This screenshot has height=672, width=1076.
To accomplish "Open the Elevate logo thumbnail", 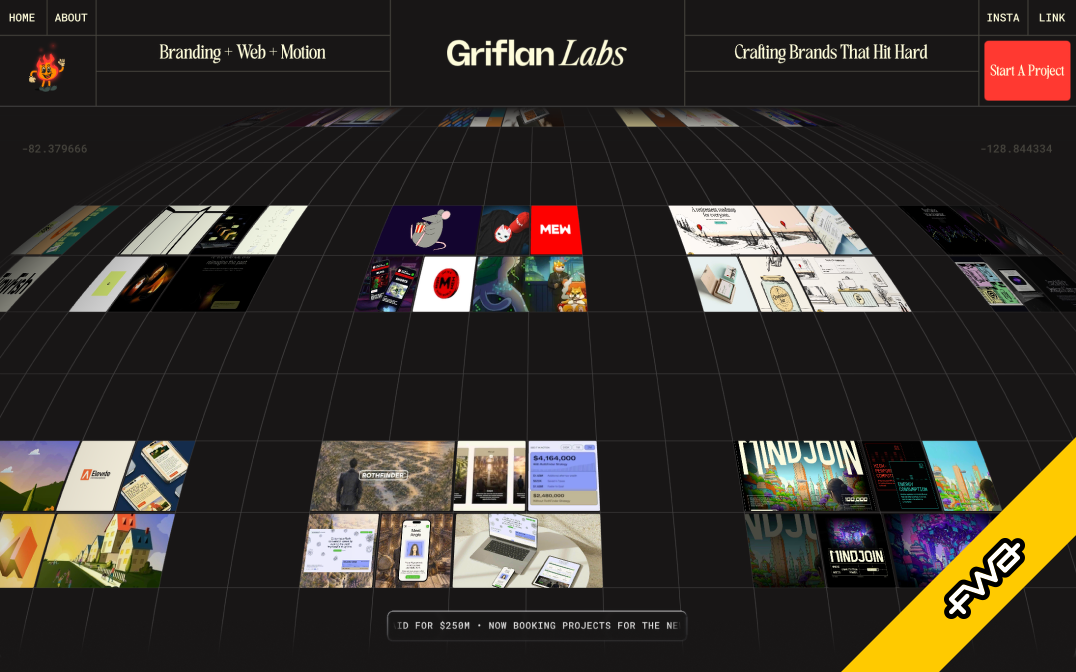I will (96, 476).
